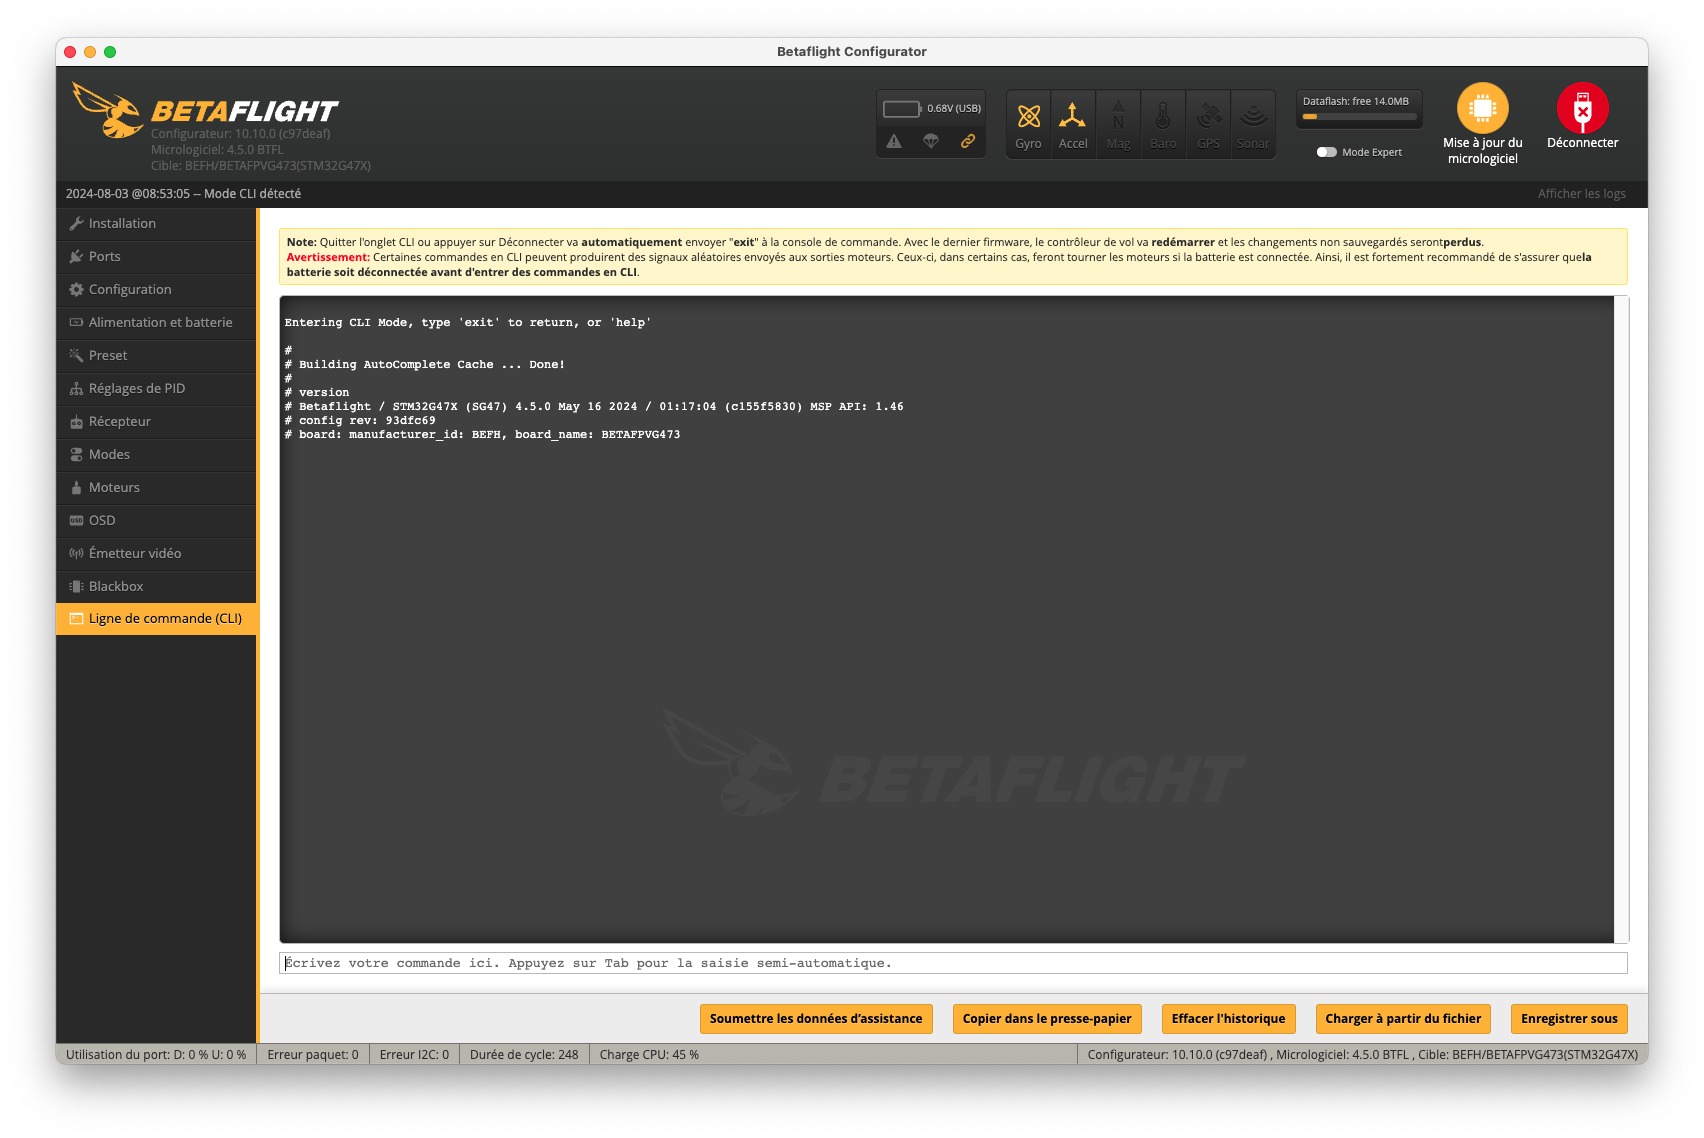Image resolution: width=1704 pixels, height=1138 pixels.
Task: Click the Charge CPU: 45 % status entry
Action: click(649, 1055)
